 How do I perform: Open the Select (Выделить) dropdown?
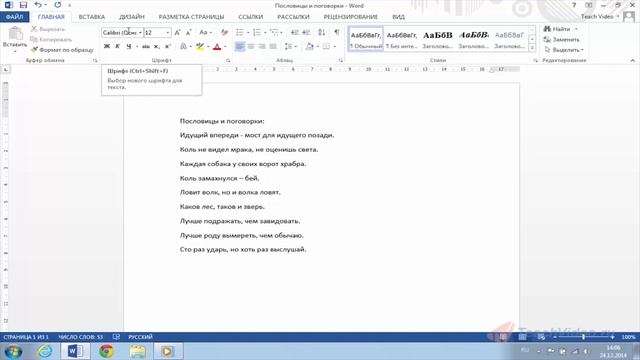(564, 50)
